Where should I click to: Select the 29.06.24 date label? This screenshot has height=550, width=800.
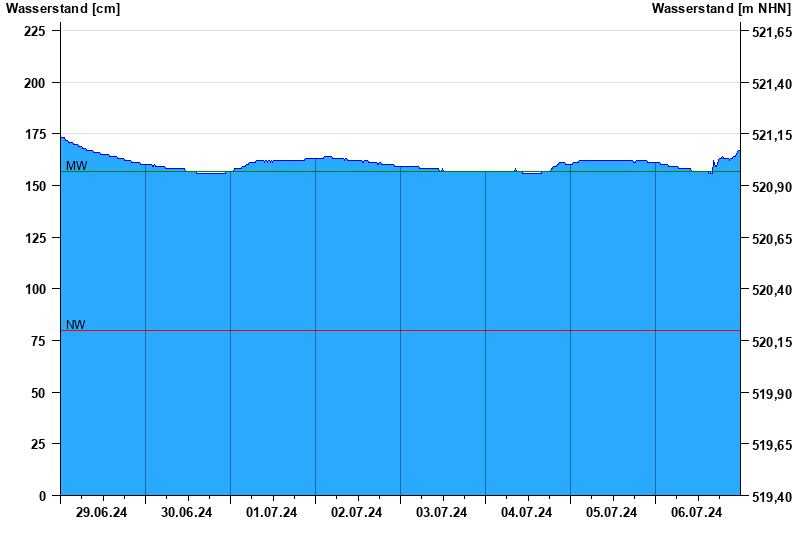tap(102, 513)
